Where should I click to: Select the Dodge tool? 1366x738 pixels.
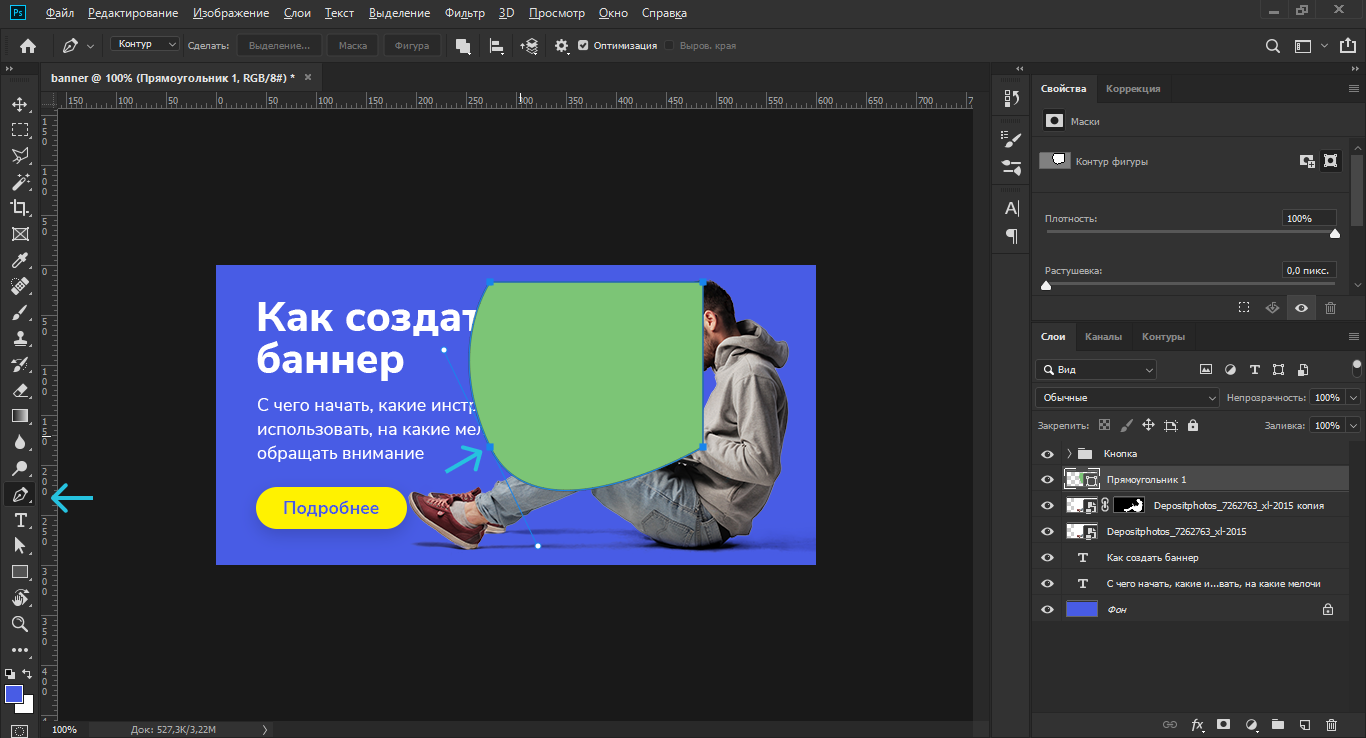point(20,468)
